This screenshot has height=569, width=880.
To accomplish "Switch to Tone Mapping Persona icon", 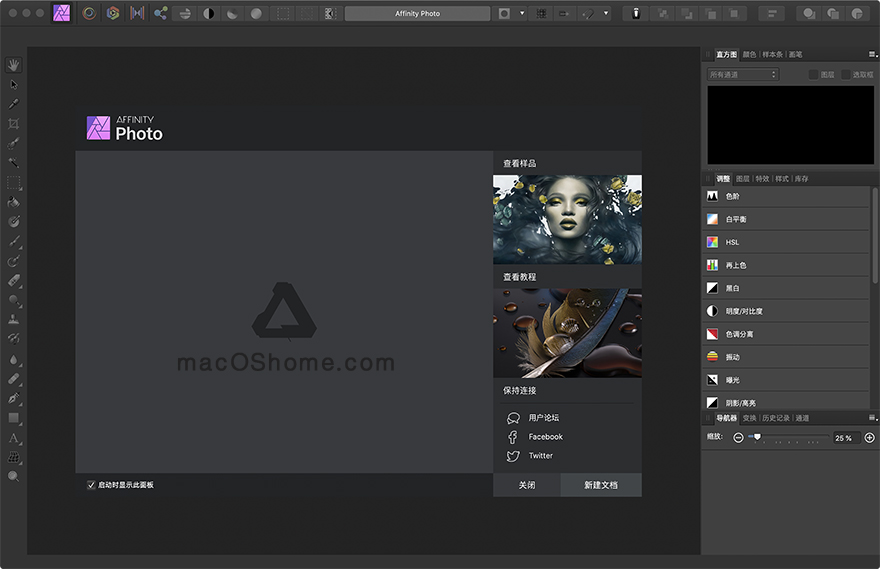I will [x=137, y=13].
